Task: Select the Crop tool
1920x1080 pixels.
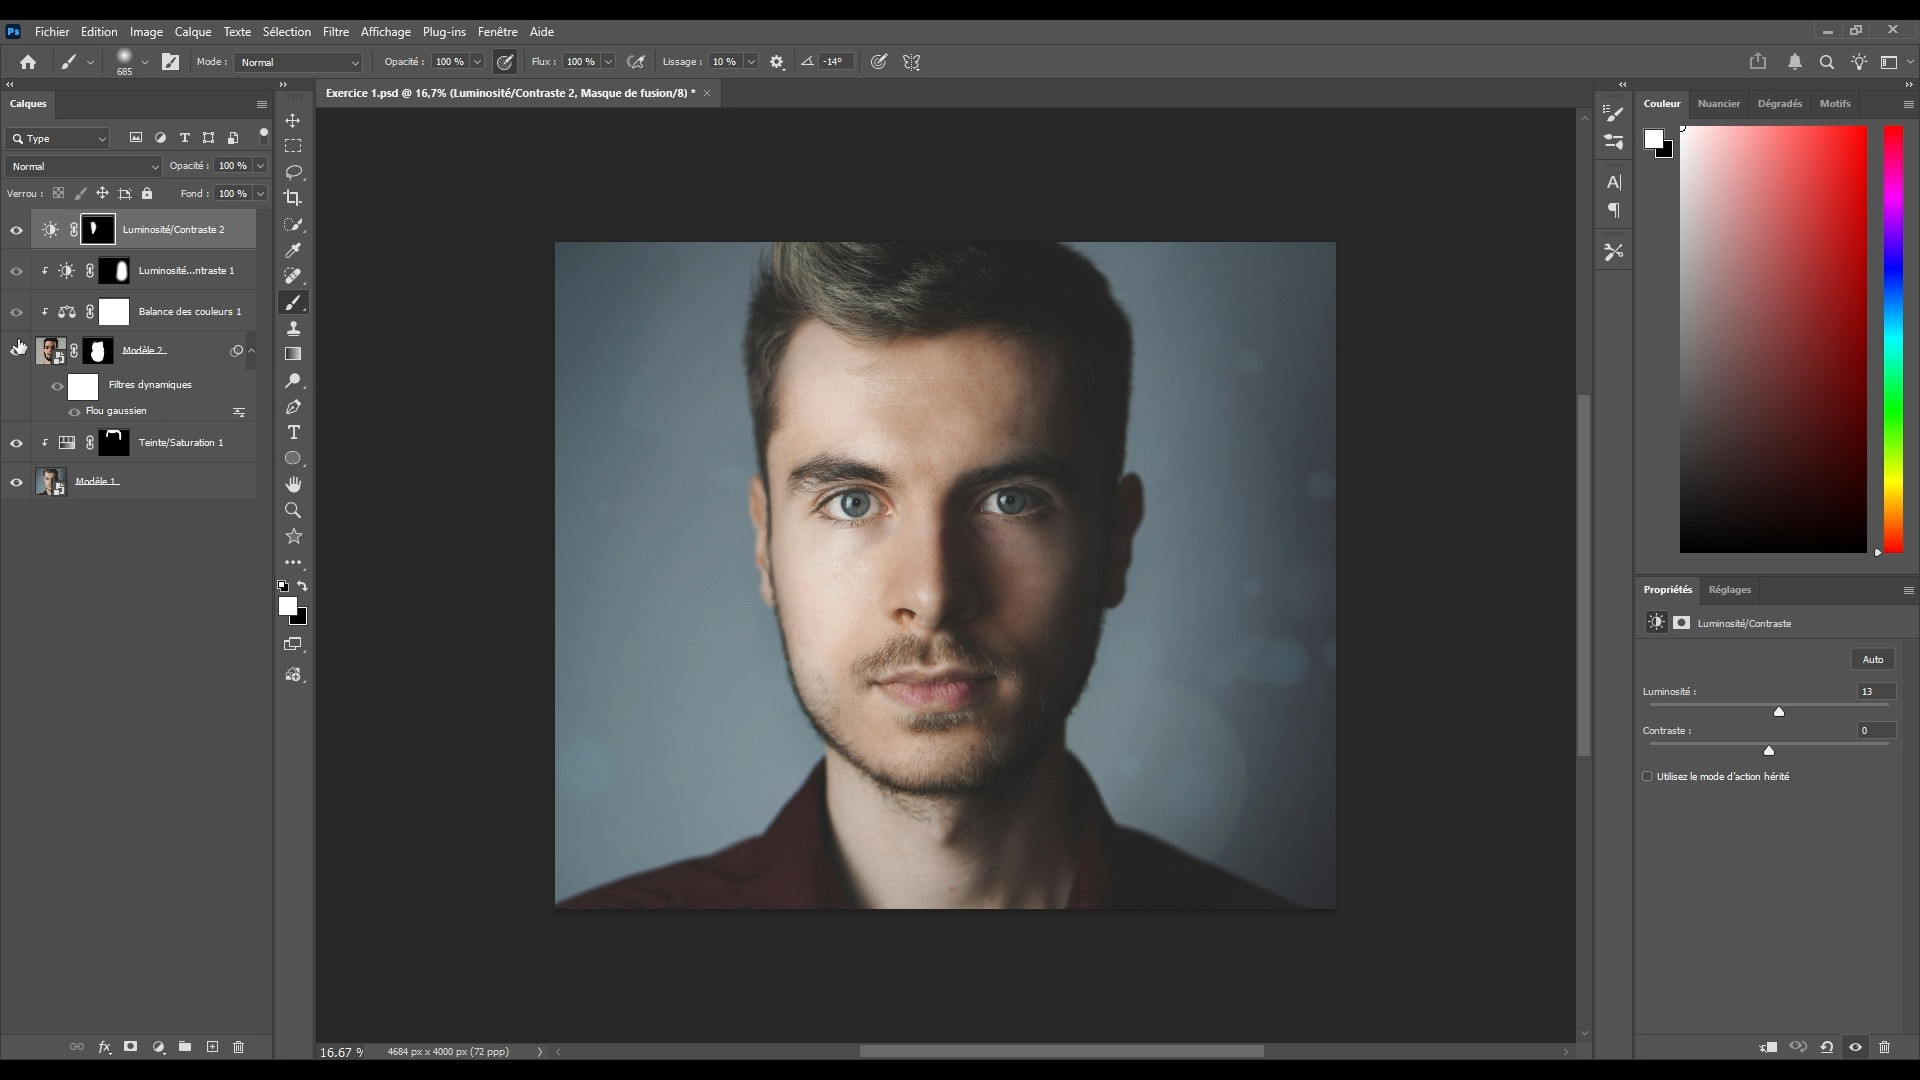Action: click(293, 198)
